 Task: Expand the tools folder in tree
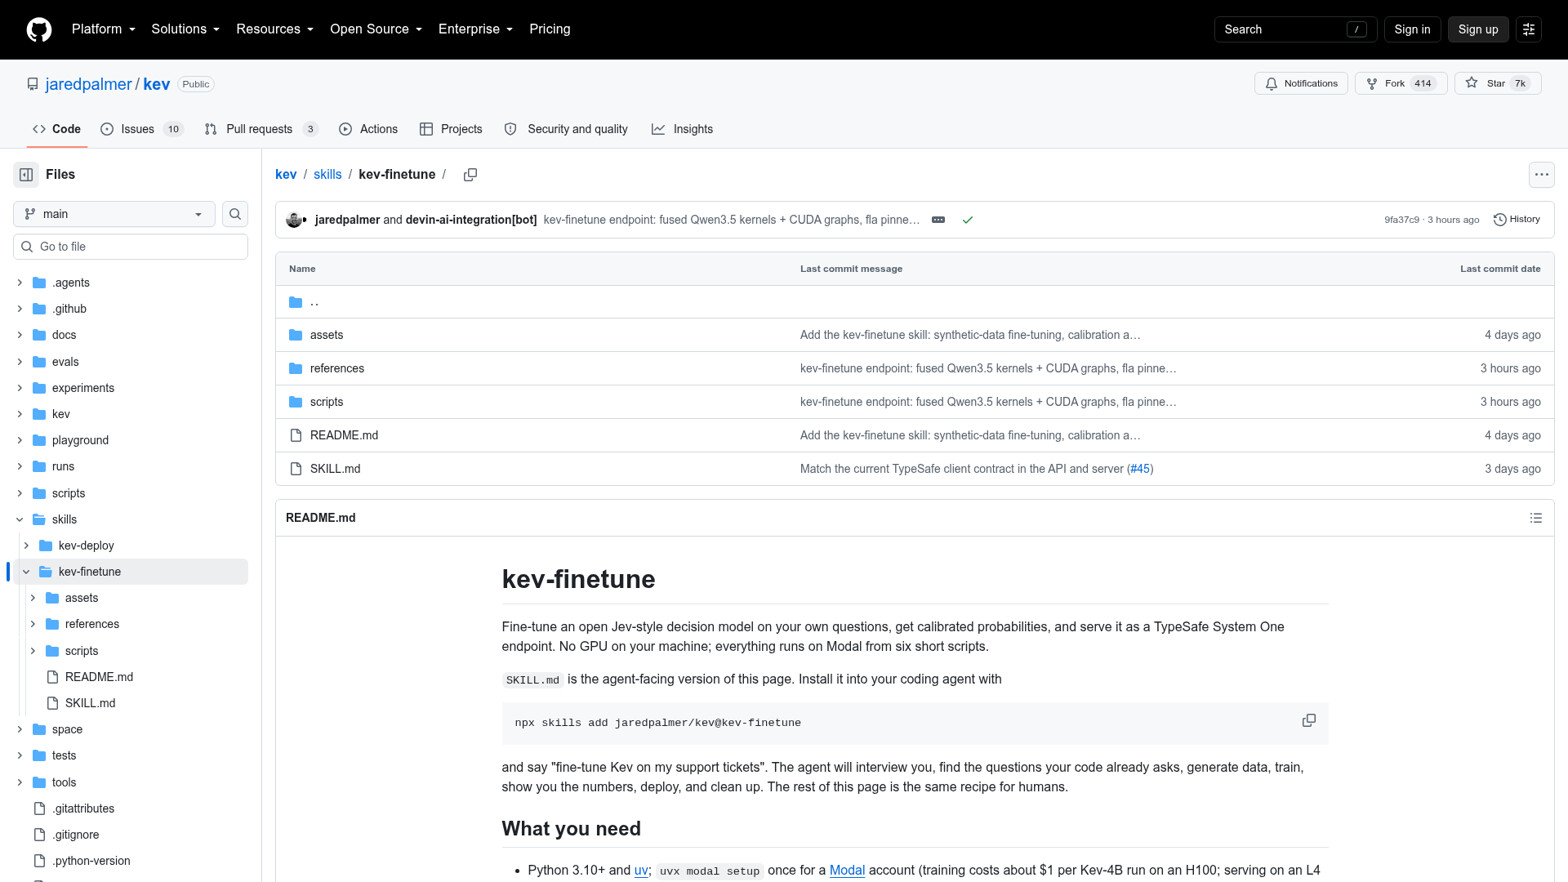[x=20, y=783]
